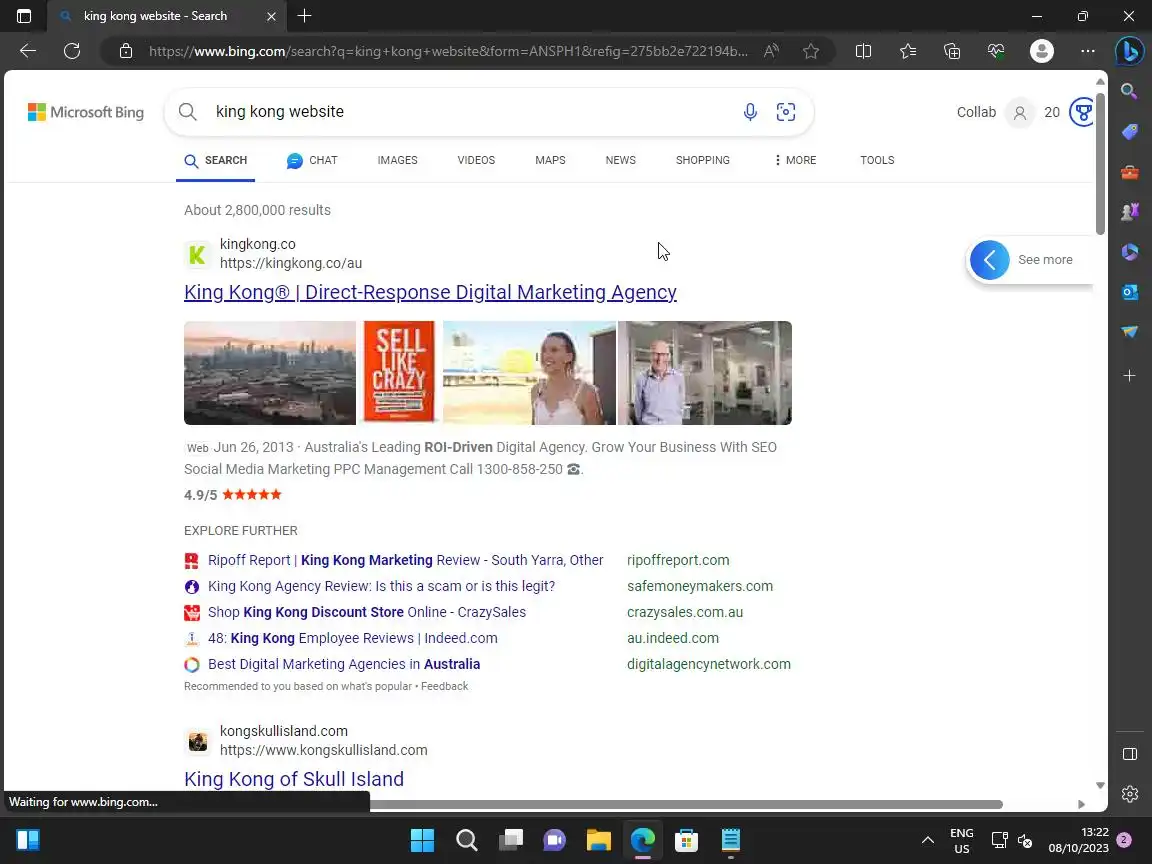The height and width of the screenshot is (864, 1152).
Task: Click the Sell Like Crazy book thumbnail
Action: 399,372
